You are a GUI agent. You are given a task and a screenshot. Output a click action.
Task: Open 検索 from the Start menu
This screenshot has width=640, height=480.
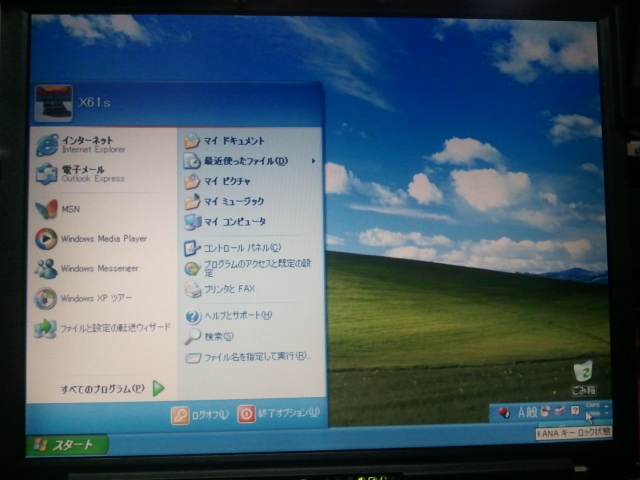(209, 336)
